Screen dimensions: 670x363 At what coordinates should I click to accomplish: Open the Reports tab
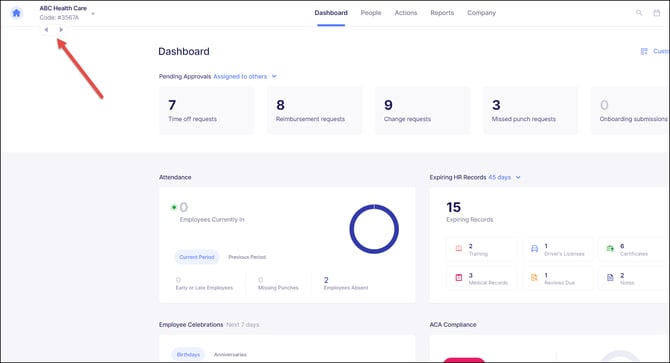(442, 13)
